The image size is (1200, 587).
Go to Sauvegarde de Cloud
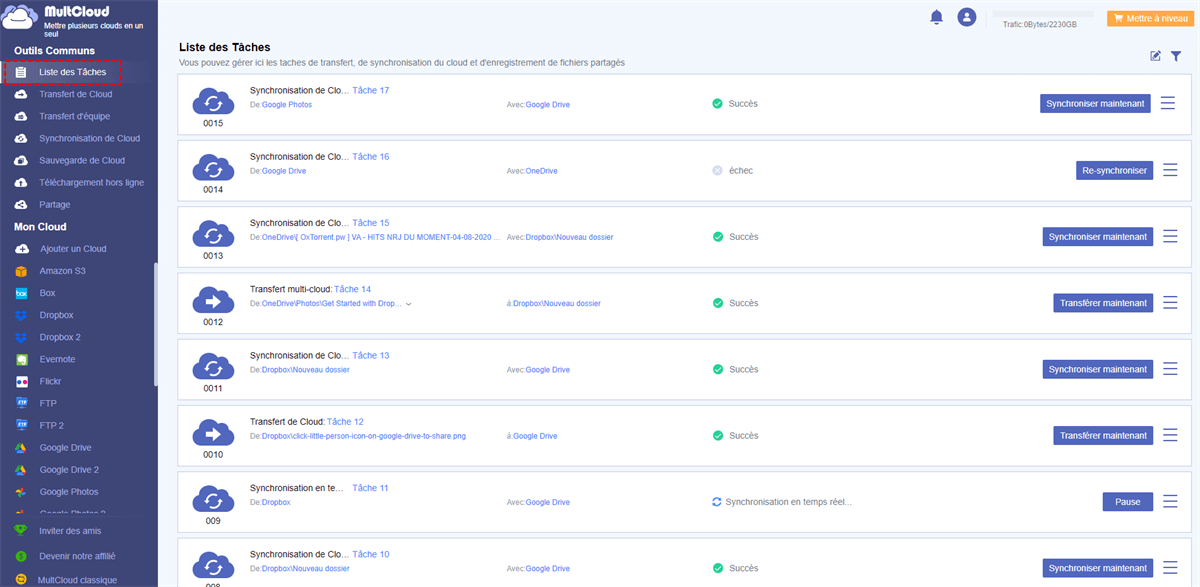pyautogui.click(x=81, y=160)
